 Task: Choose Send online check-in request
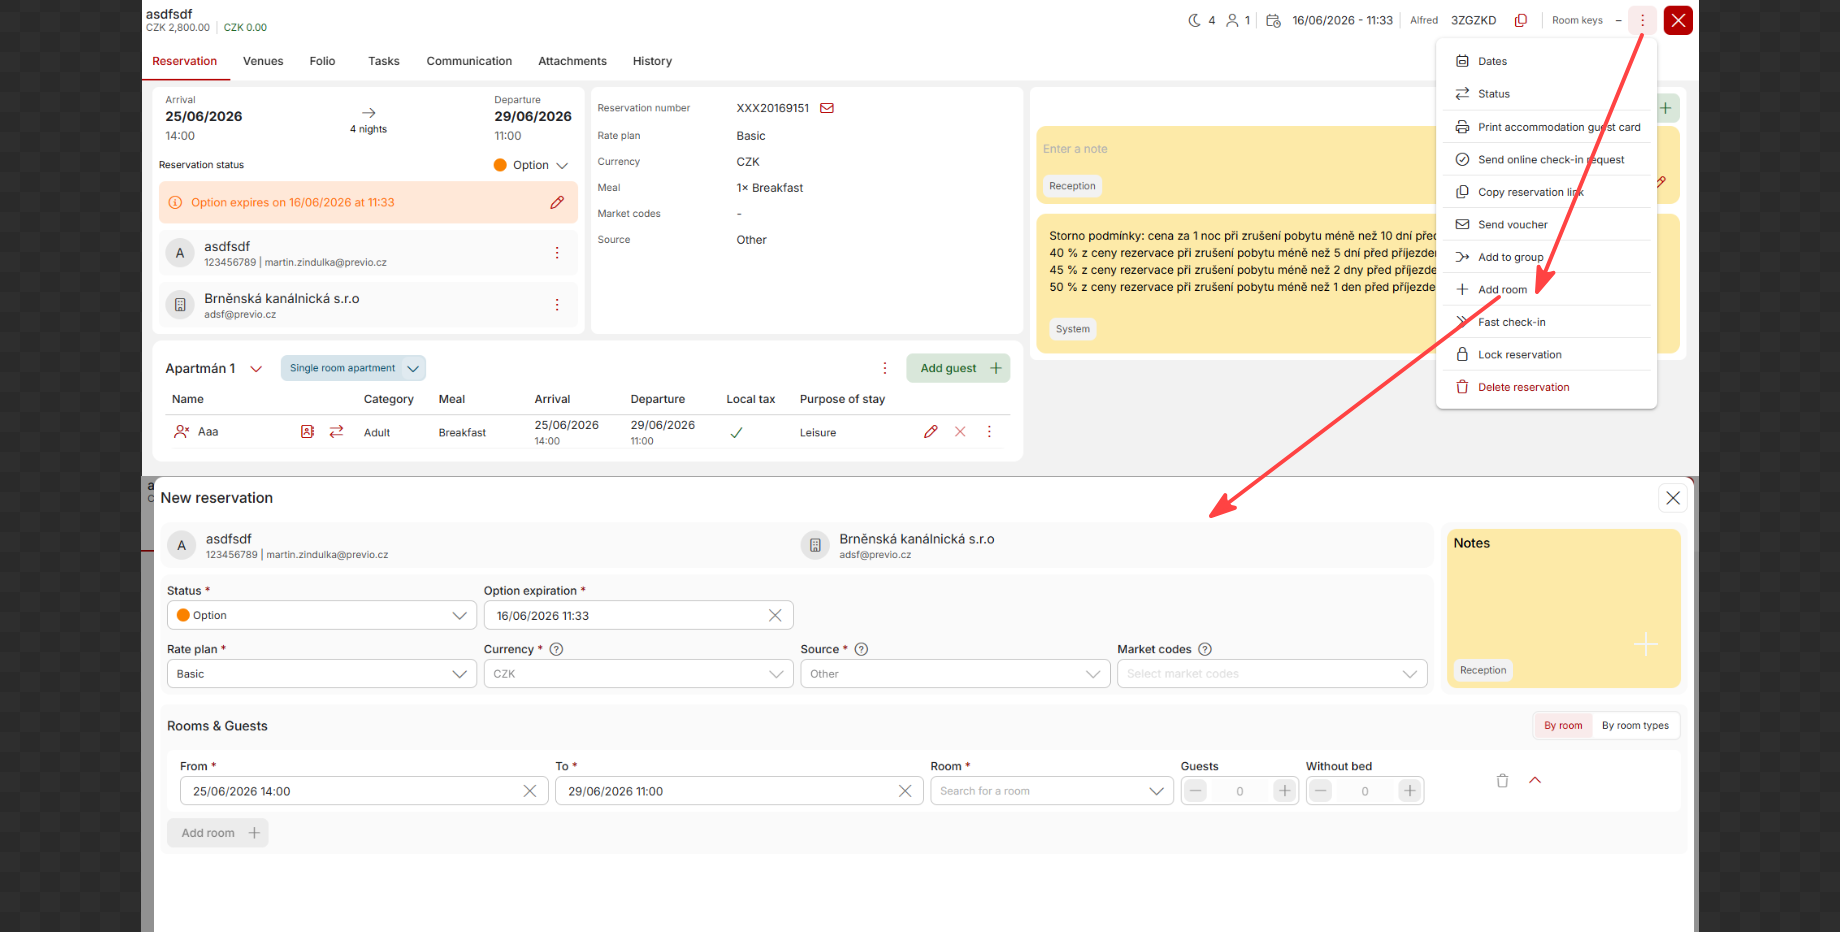(1546, 159)
